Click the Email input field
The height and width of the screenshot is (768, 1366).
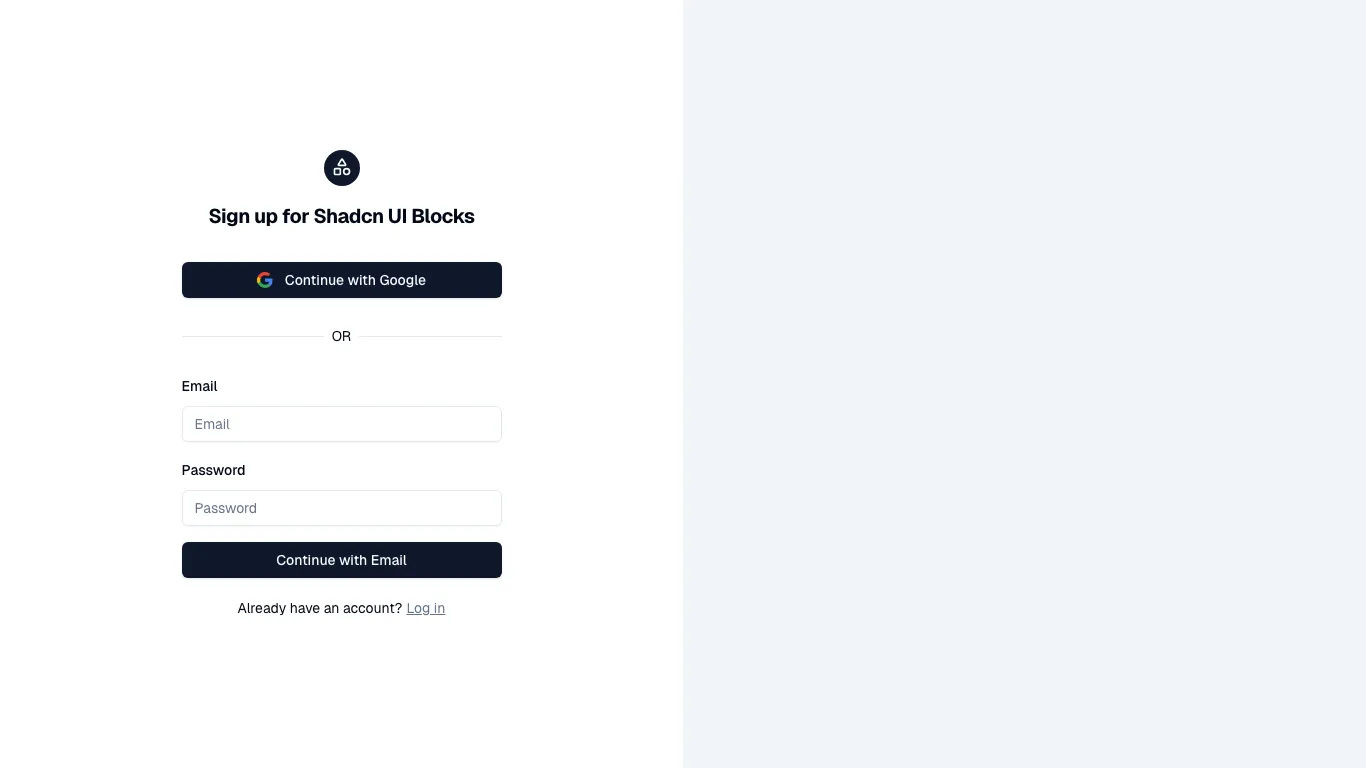click(341, 424)
